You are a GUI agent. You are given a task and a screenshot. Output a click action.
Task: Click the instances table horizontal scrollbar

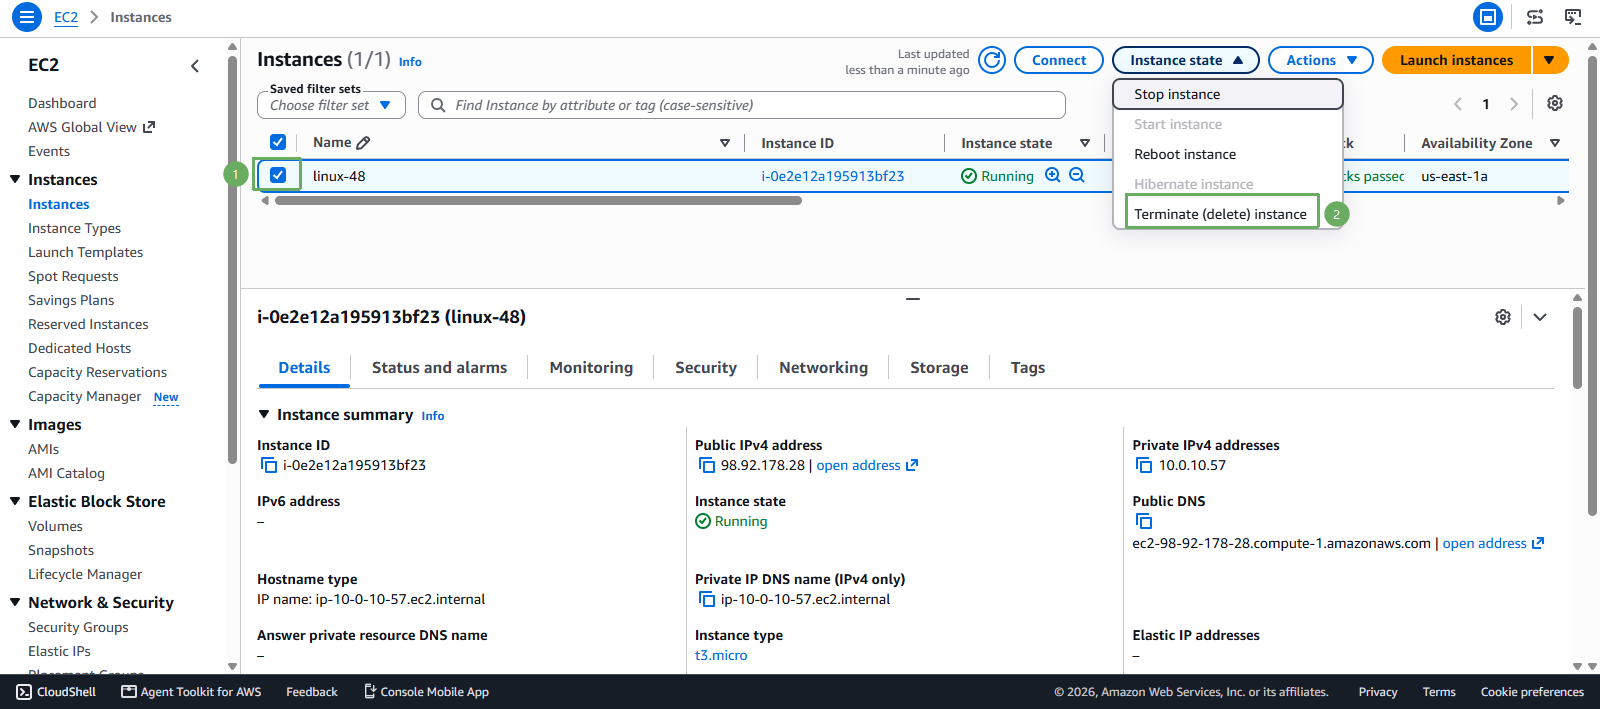coord(538,200)
